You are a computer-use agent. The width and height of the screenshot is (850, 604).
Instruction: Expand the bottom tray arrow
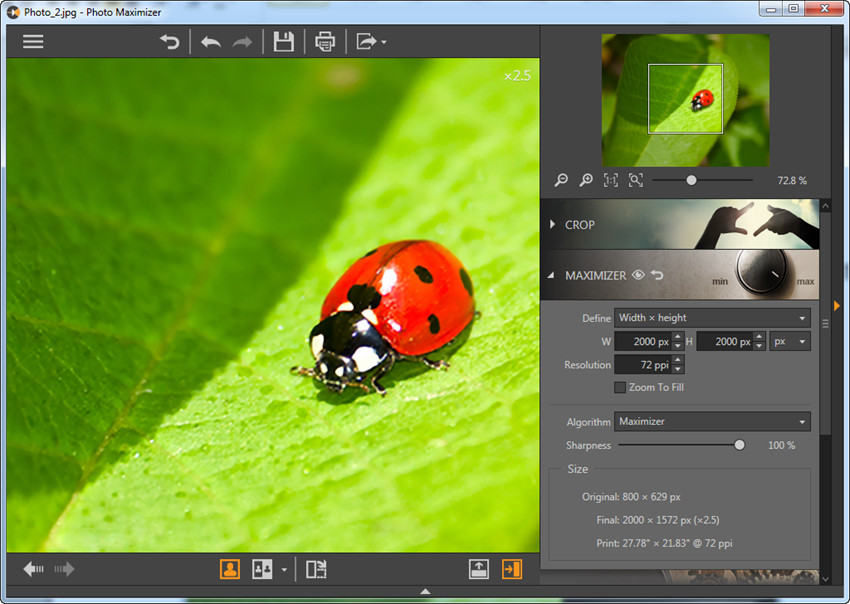pos(426,592)
